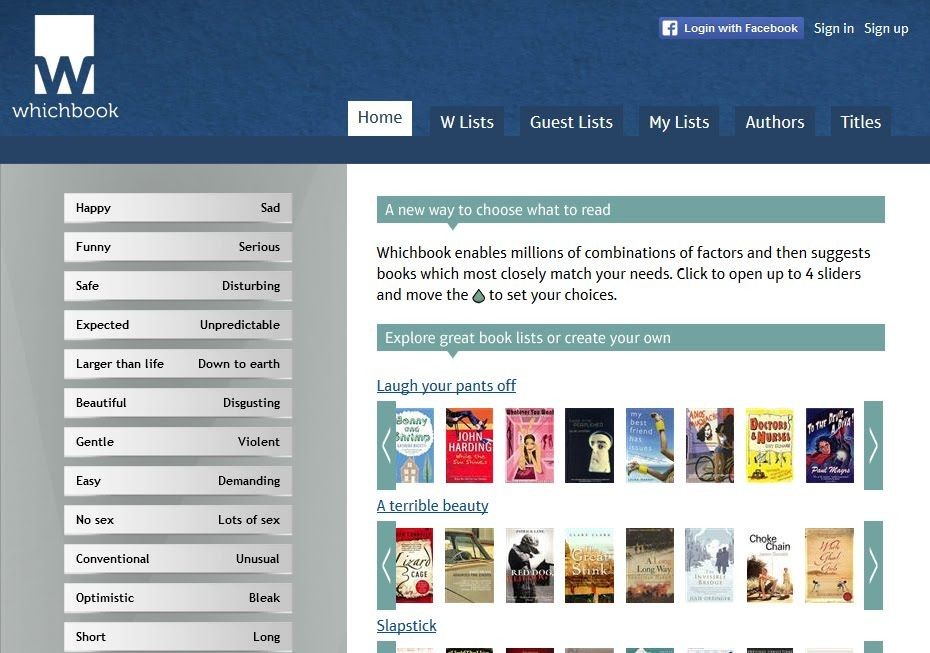The image size is (930, 653).
Task: Open the Doctors & Nurses book cover
Action: point(770,445)
